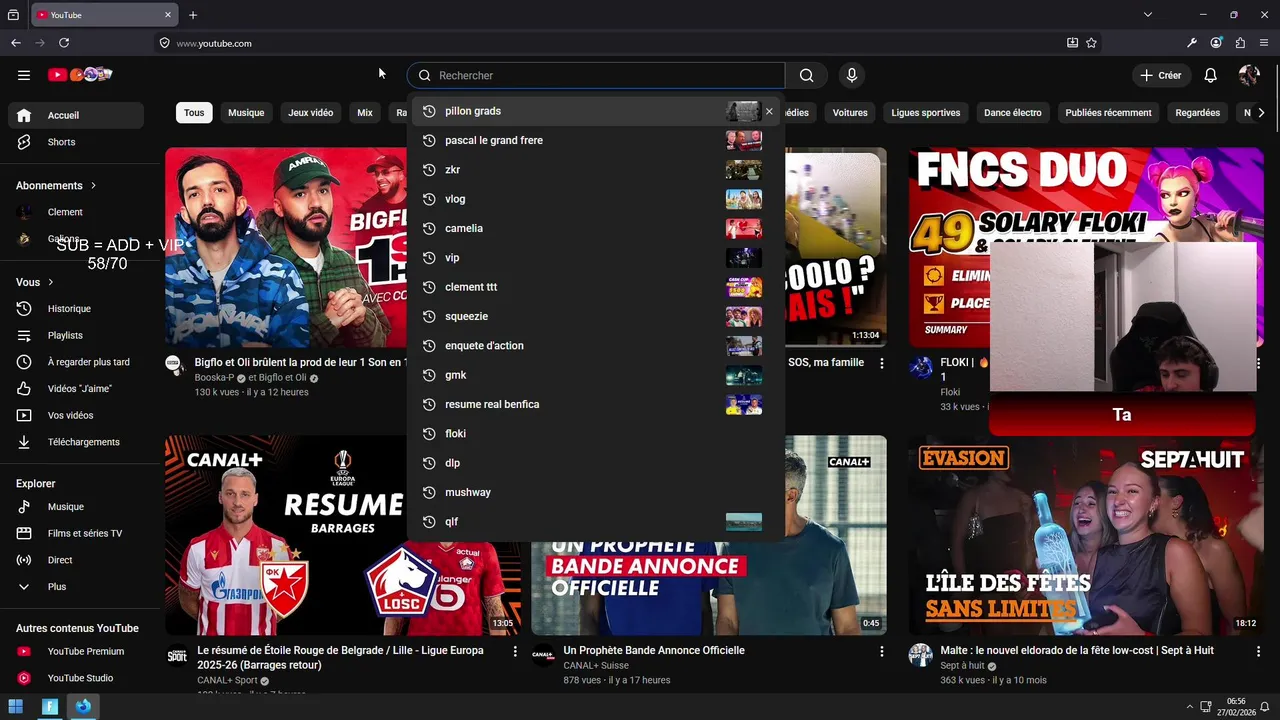
Task: Focus the Rechercher search field
Action: [596, 75]
